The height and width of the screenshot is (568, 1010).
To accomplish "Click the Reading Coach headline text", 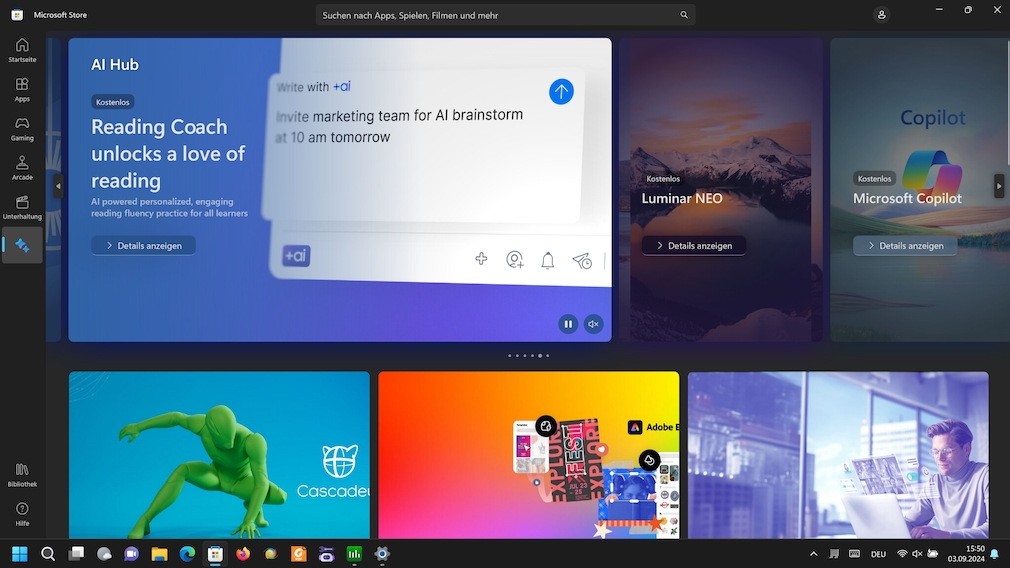I will (x=168, y=153).
